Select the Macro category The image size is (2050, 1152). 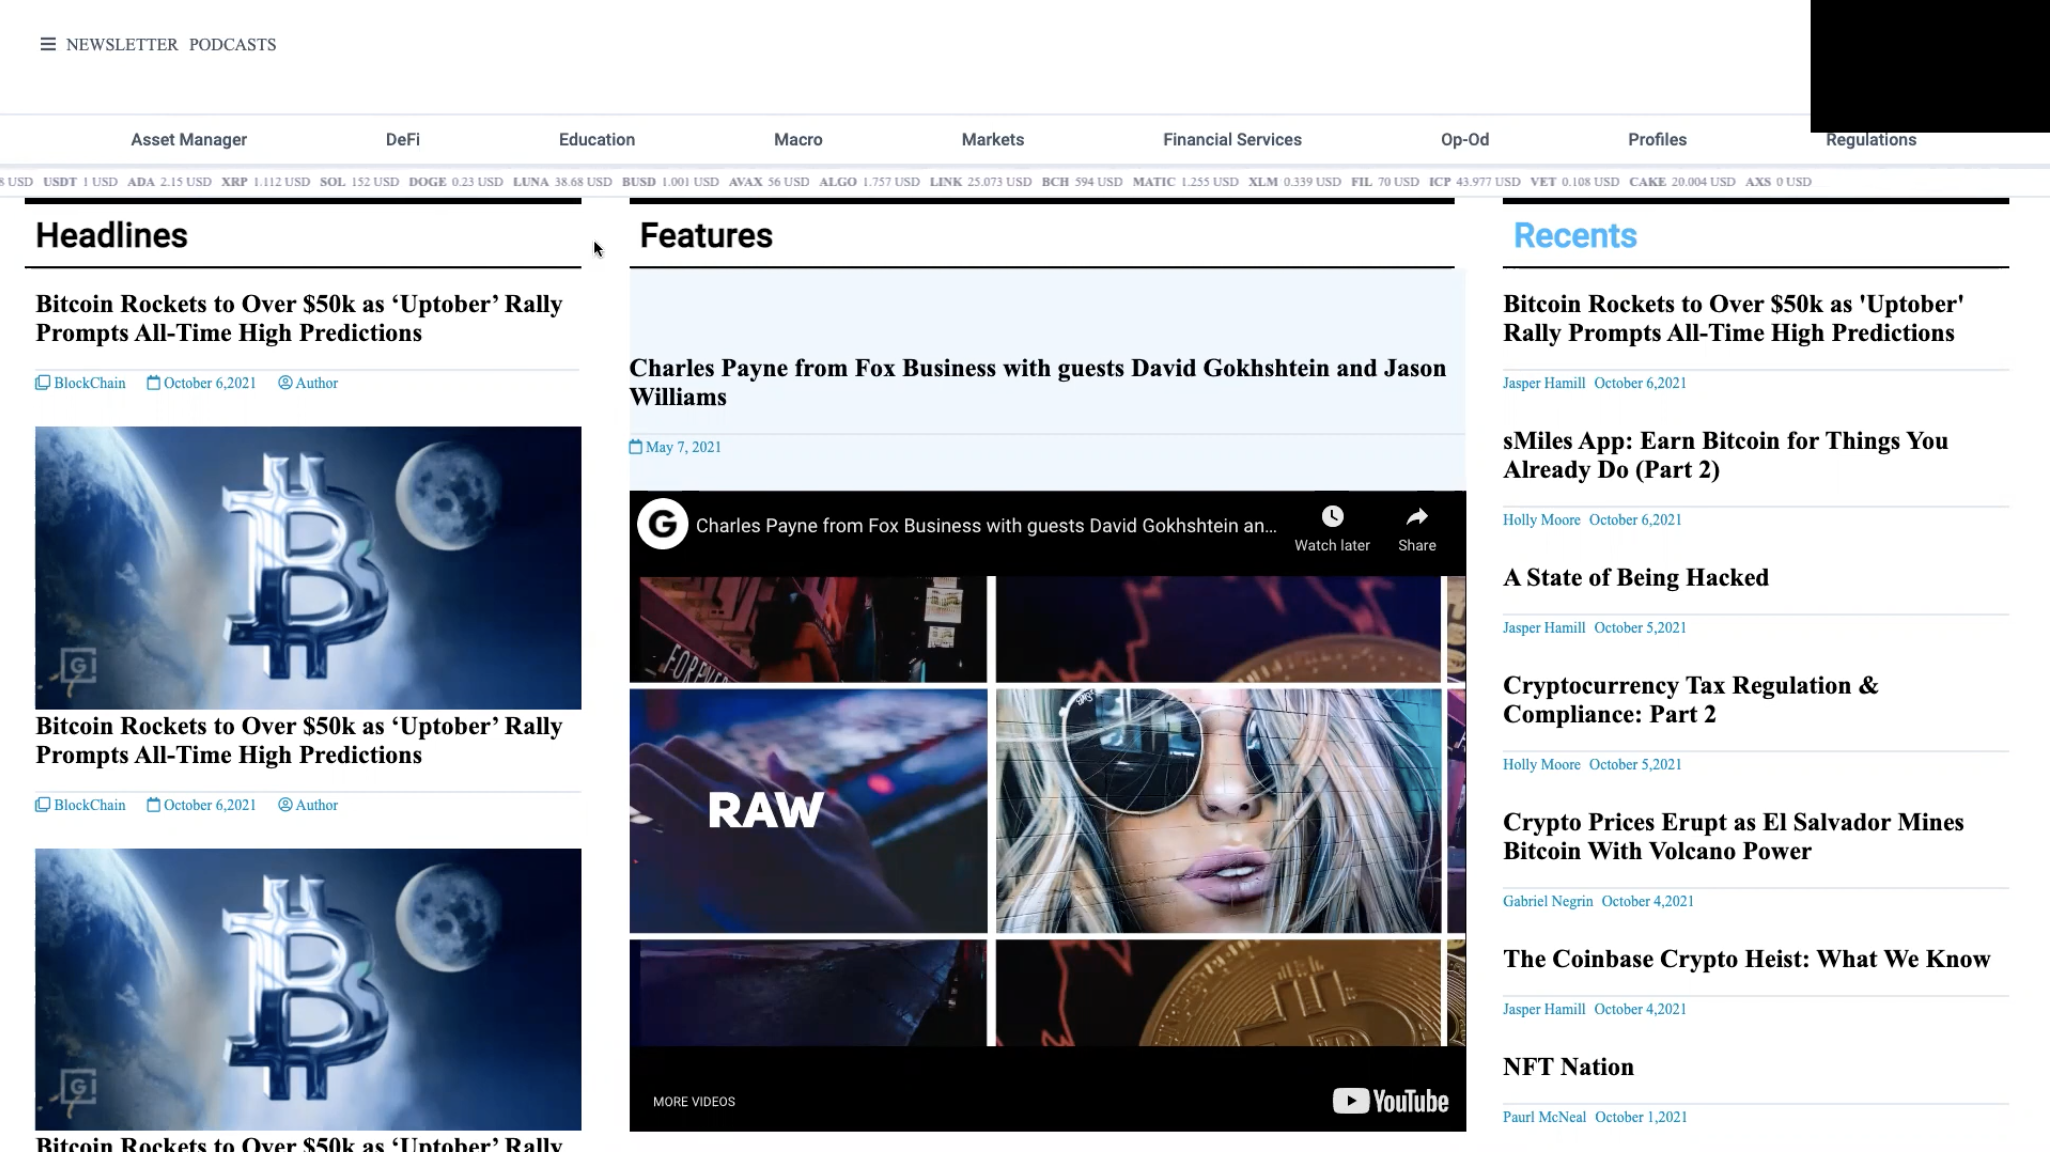[x=798, y=140]
